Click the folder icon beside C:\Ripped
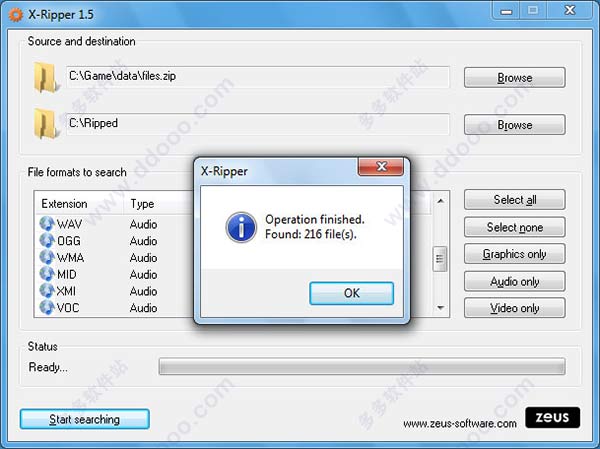The image size is (600, 449). pyautogui.click(x=46, y=124)
